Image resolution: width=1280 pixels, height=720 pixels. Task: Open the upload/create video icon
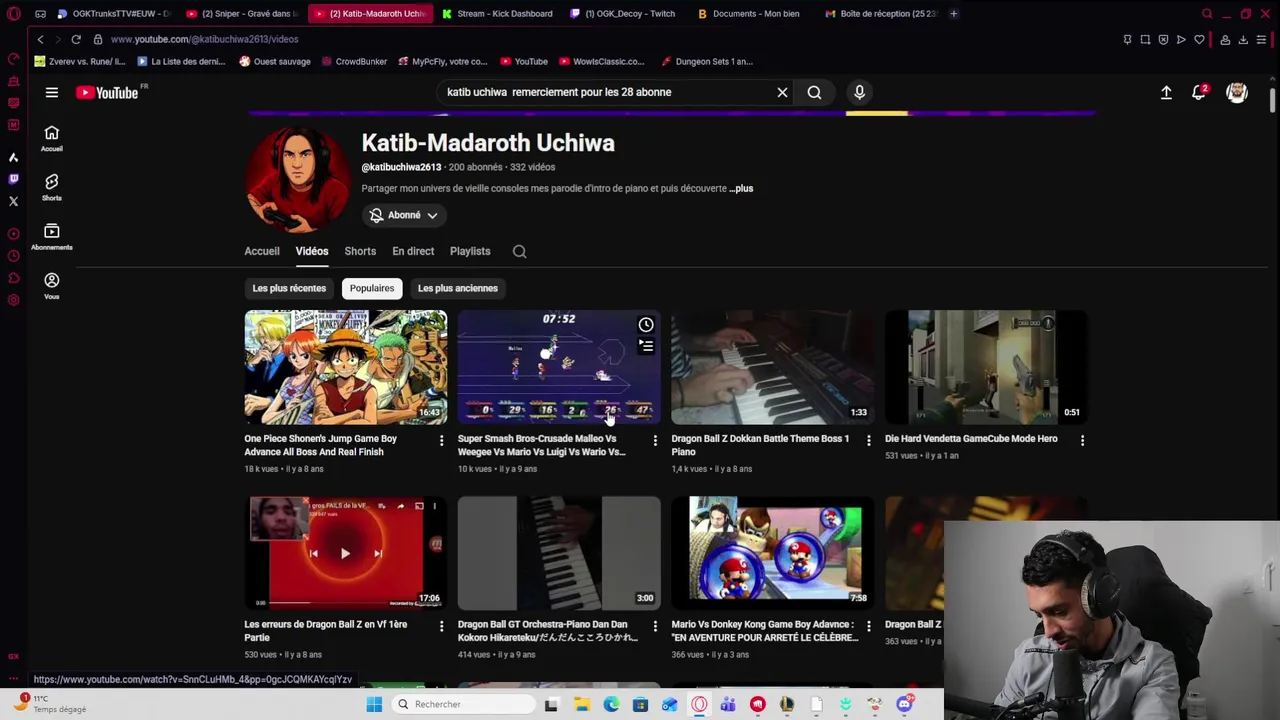tap(1166, 92)
